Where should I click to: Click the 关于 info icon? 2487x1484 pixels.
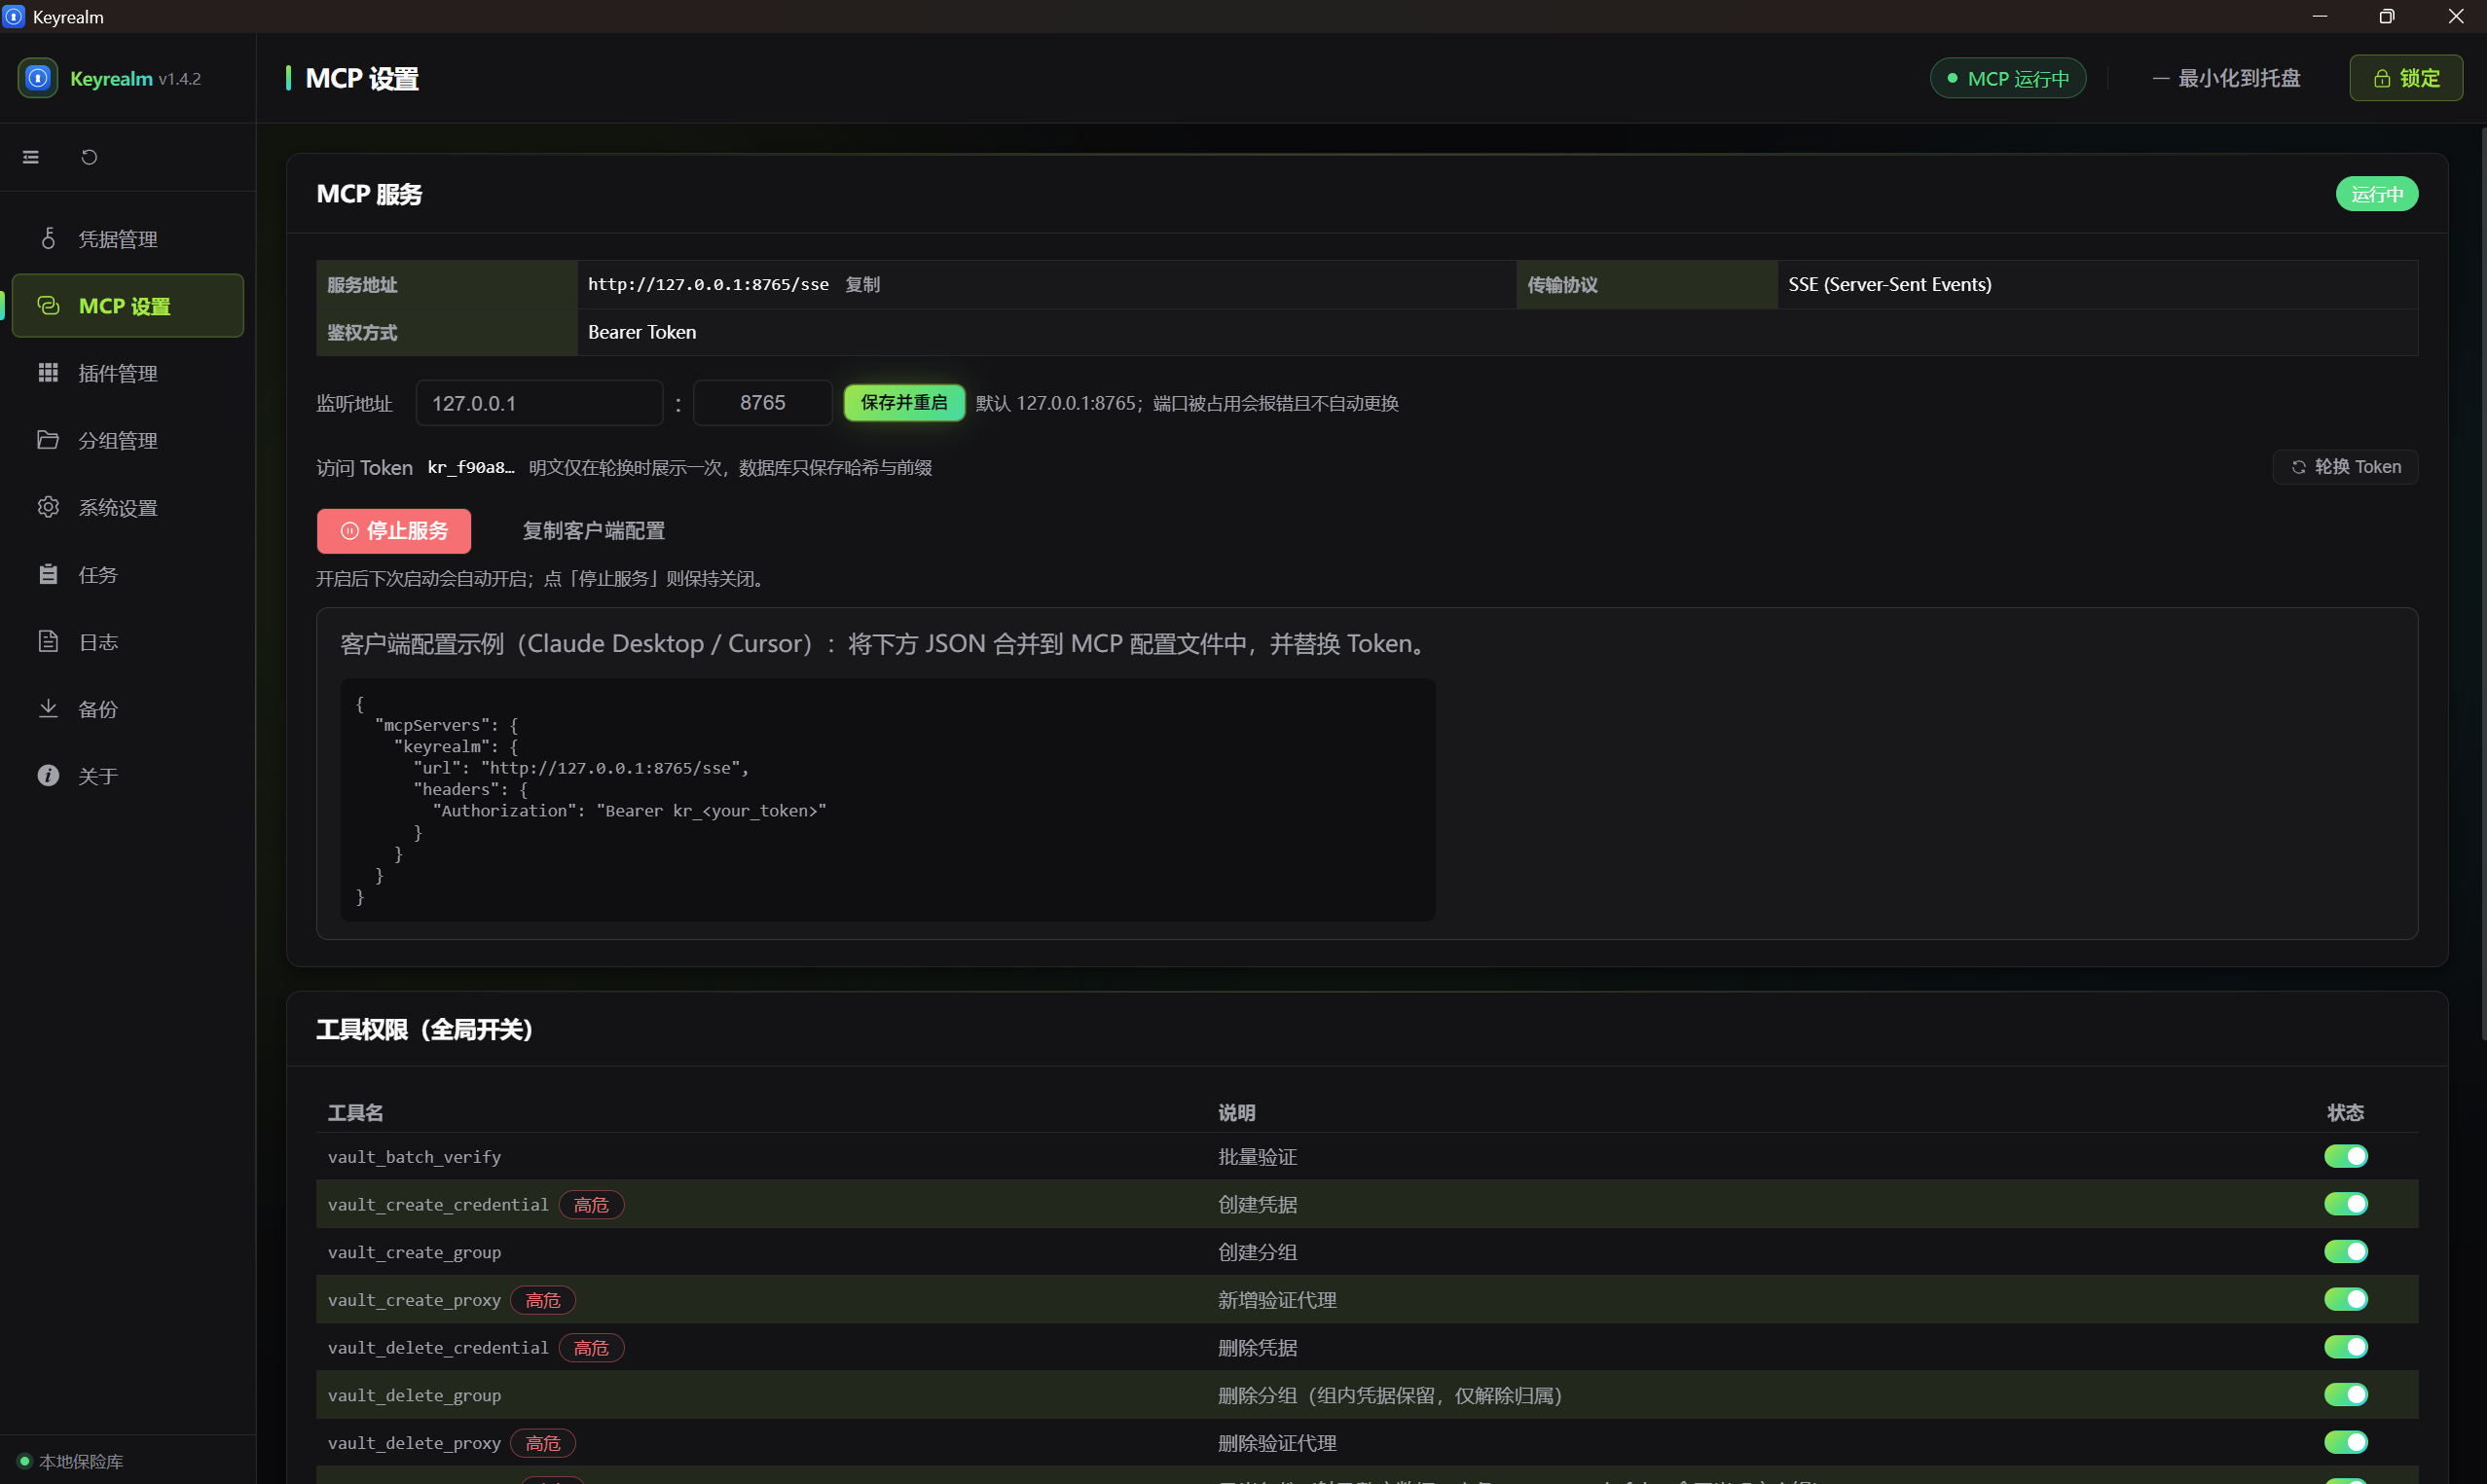tap(48, 775)
